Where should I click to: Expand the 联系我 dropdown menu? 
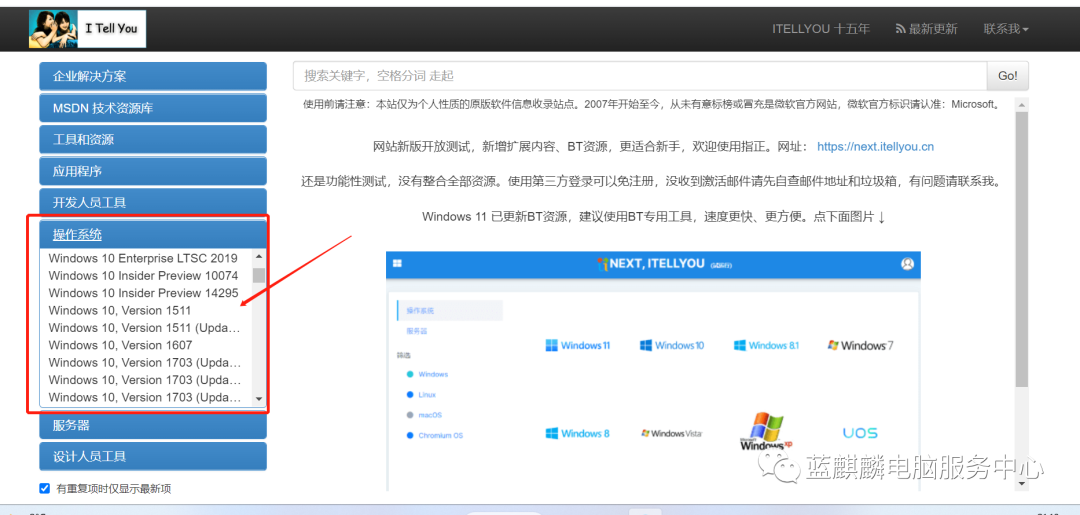click(x=1006, y=29)
